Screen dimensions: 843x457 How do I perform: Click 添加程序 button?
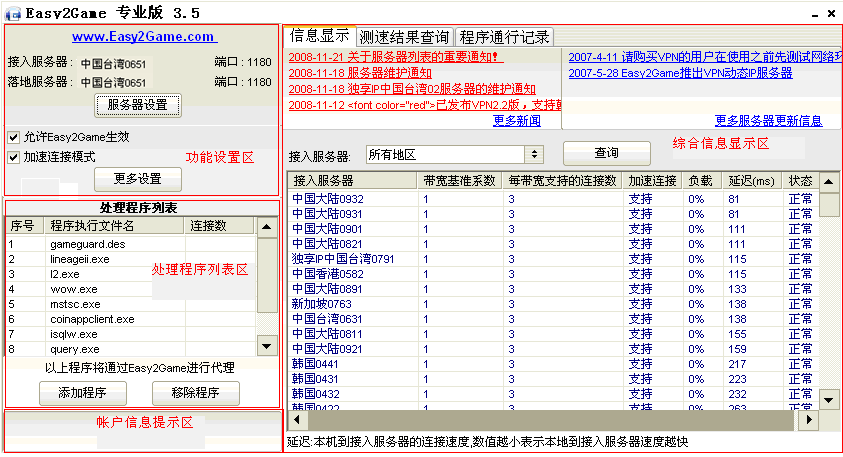(x=83, y=393)
